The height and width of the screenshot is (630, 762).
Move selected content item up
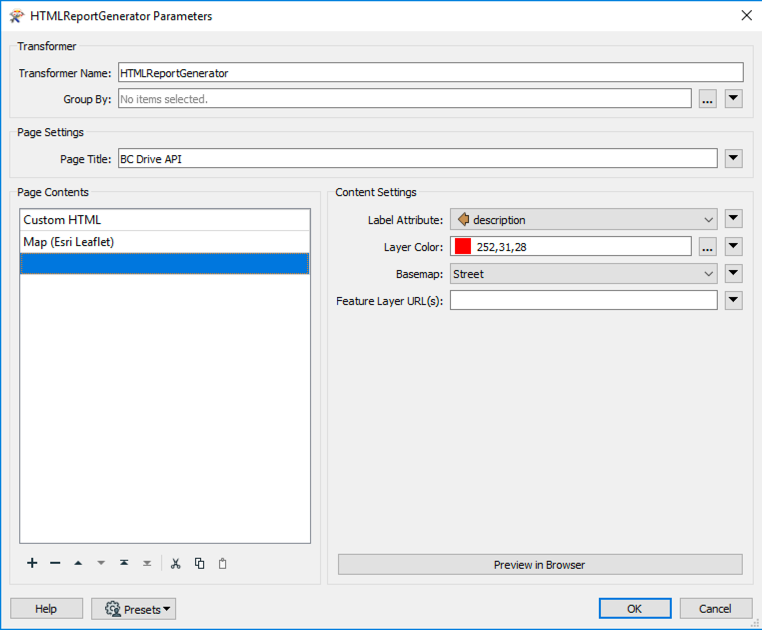(x=78, y=563)
